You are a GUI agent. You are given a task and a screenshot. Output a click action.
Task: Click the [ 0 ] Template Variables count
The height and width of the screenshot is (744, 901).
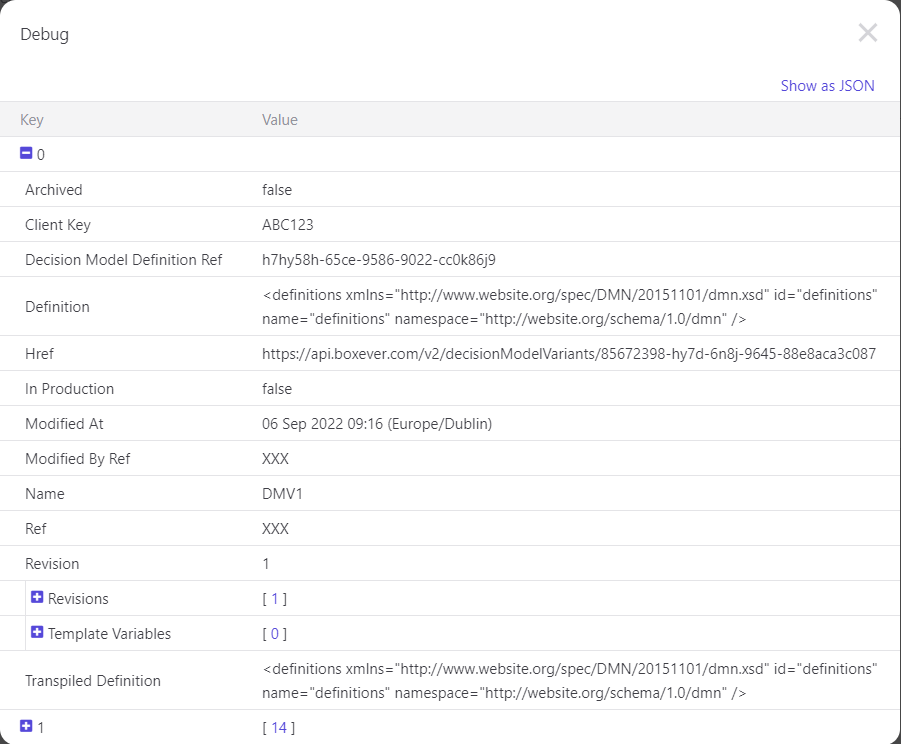(x=275, y=634)
